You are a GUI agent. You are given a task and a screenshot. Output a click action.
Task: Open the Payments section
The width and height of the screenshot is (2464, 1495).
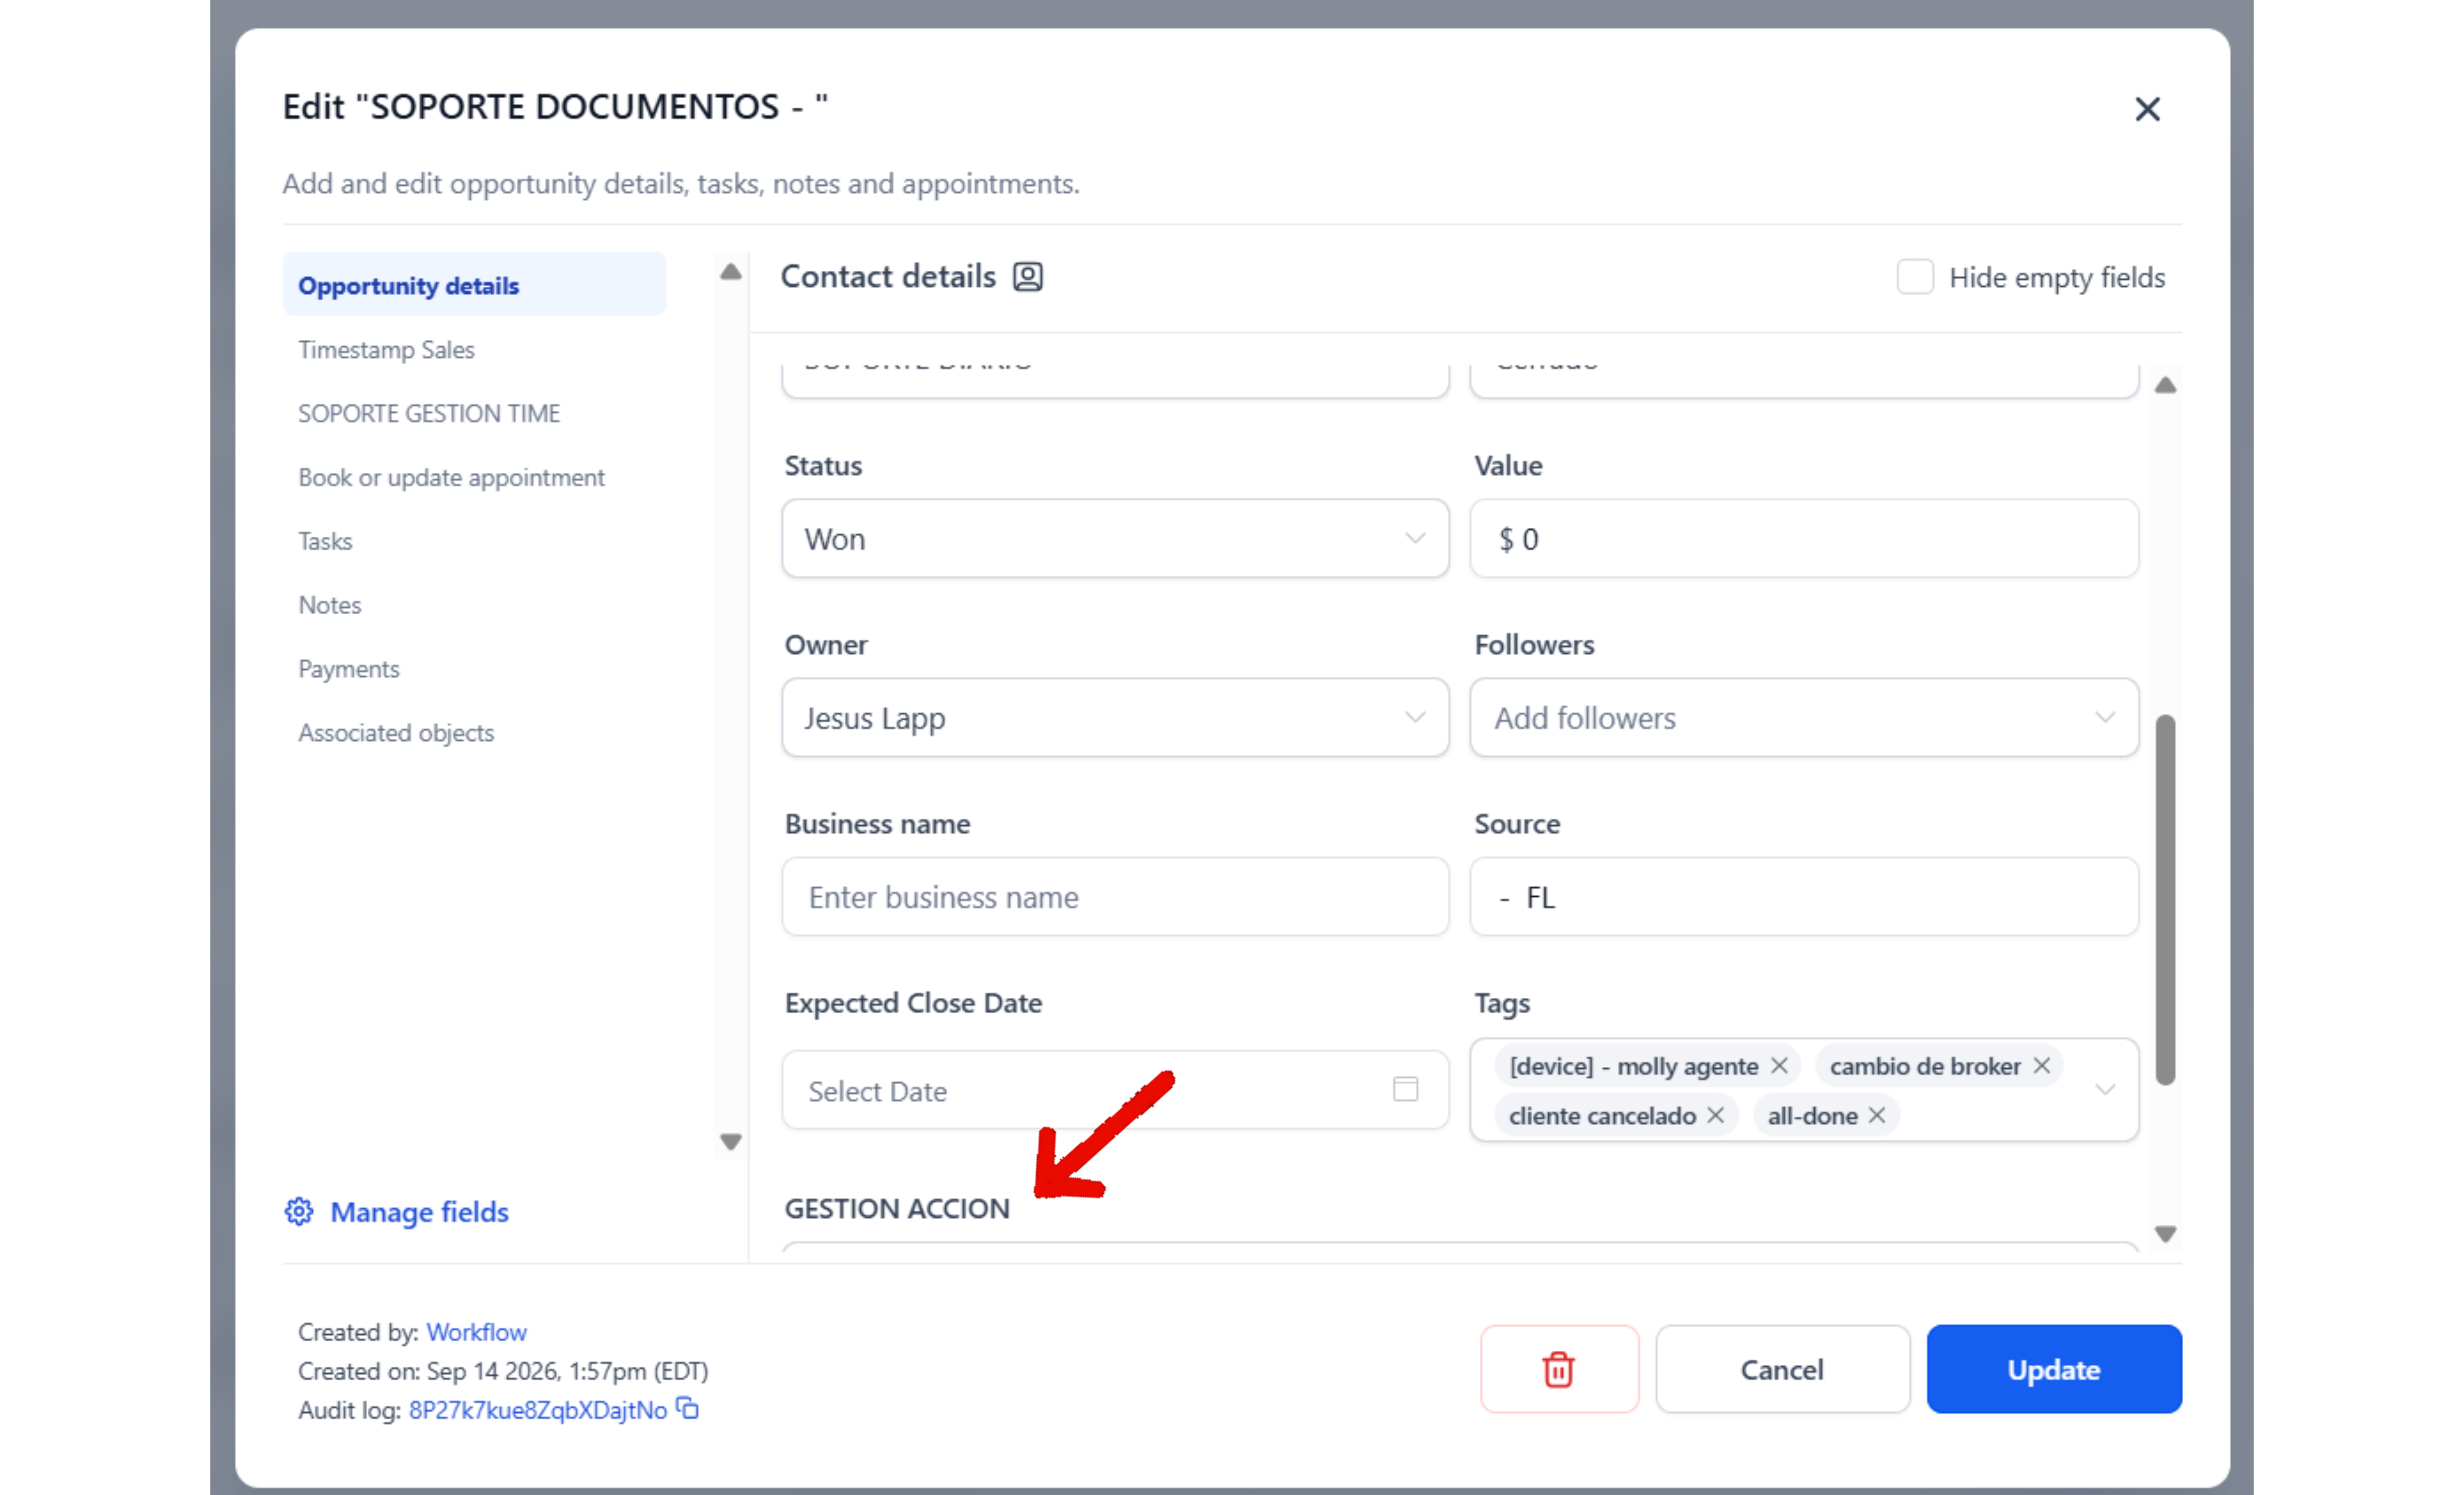[348, 669]
